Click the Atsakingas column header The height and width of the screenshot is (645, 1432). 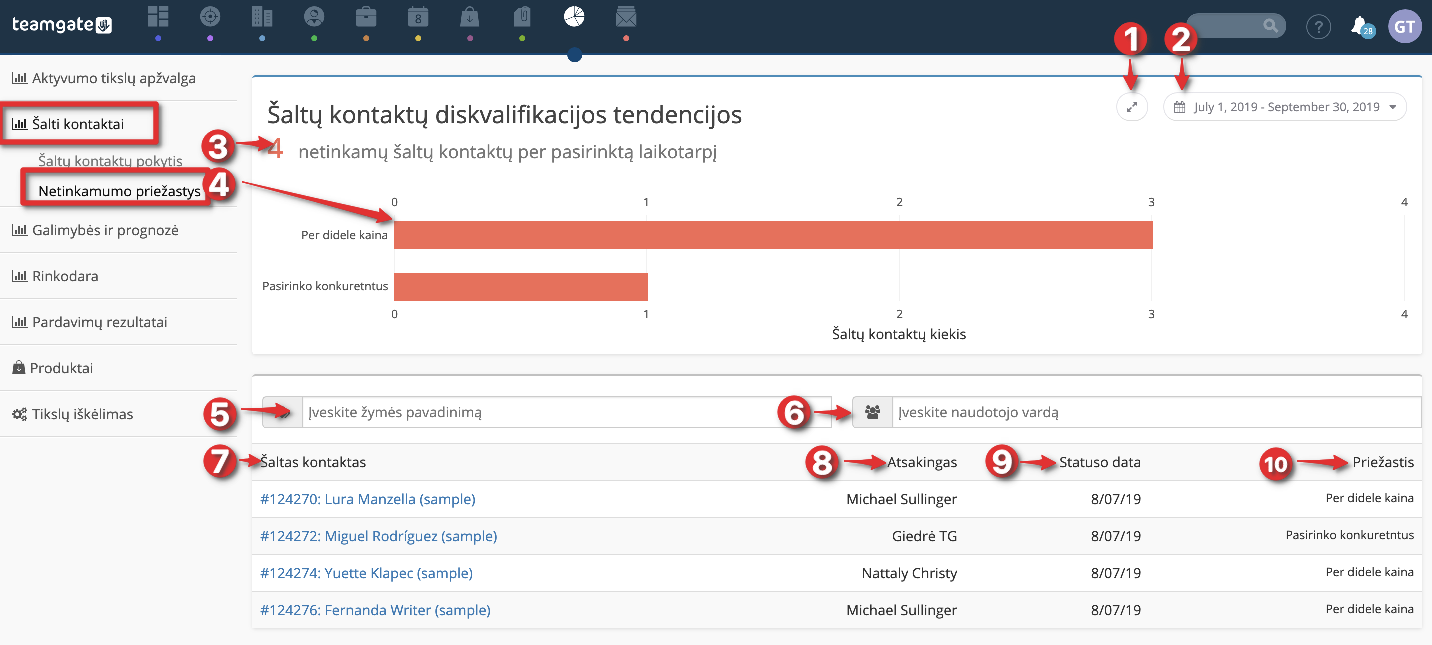pos(922,462)
